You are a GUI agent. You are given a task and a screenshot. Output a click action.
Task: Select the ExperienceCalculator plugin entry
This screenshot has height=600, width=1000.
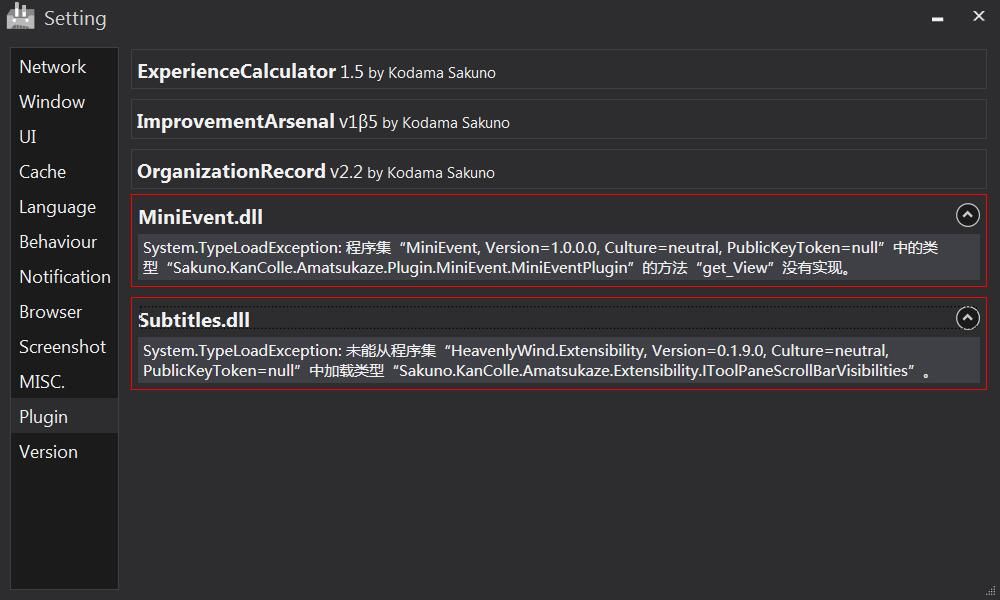point(559,70)
